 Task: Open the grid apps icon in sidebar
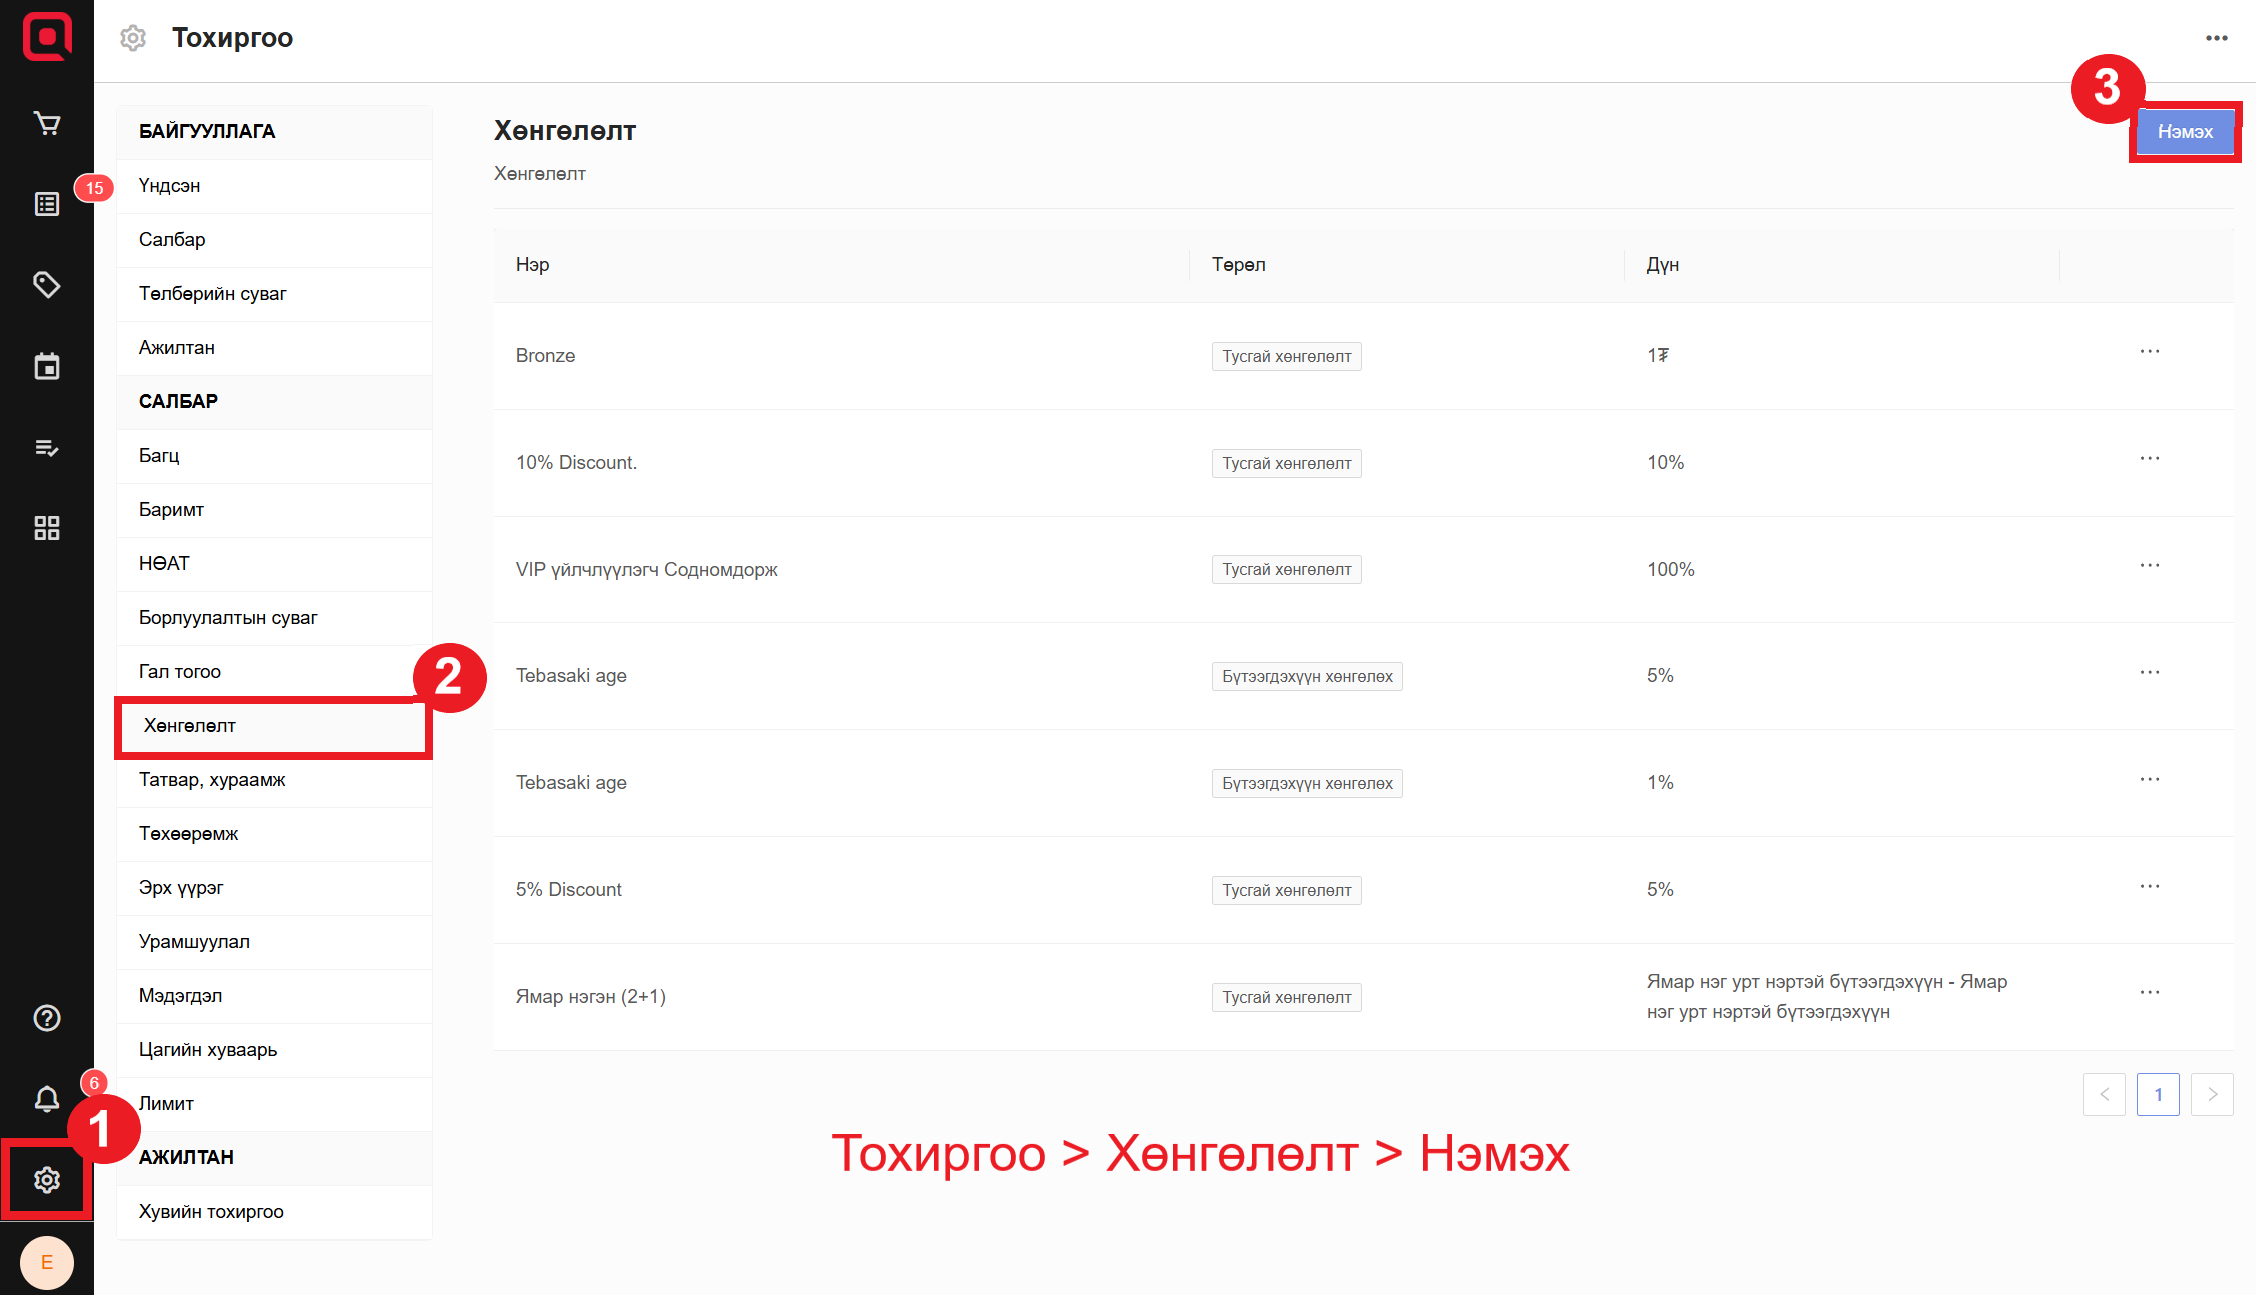click(x=47, y=528)
